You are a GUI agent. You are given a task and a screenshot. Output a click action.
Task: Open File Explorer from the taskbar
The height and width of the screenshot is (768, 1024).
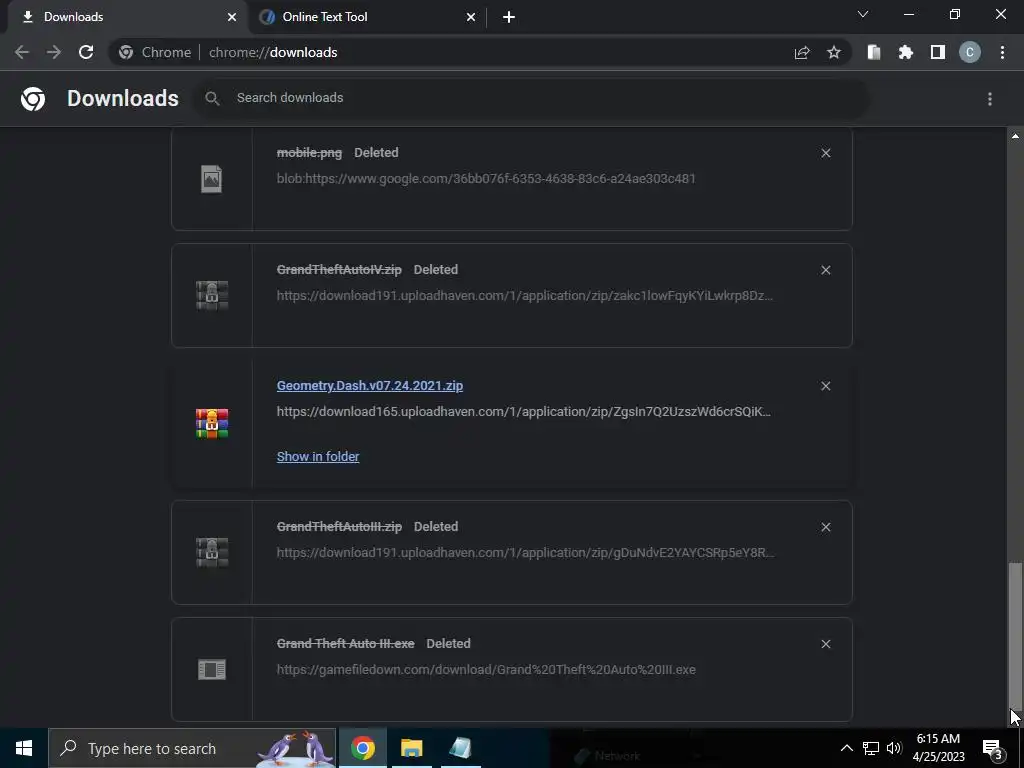411,748
